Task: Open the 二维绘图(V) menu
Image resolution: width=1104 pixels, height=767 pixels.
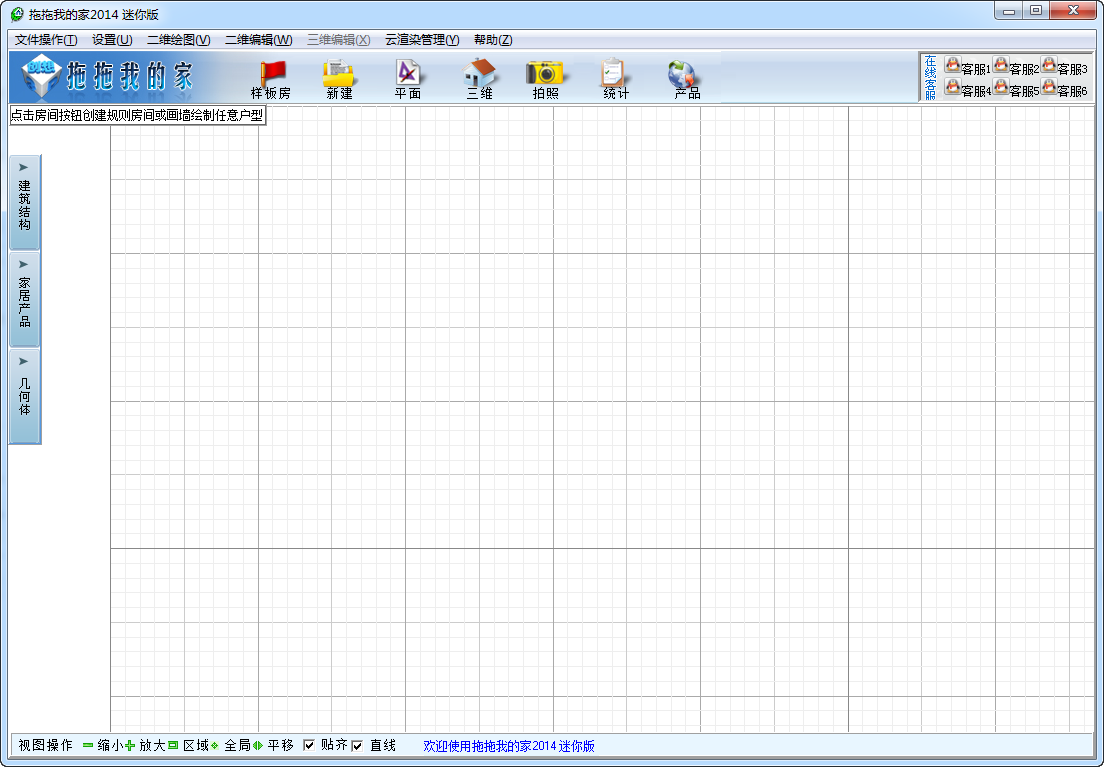Action: click(179, 39)
